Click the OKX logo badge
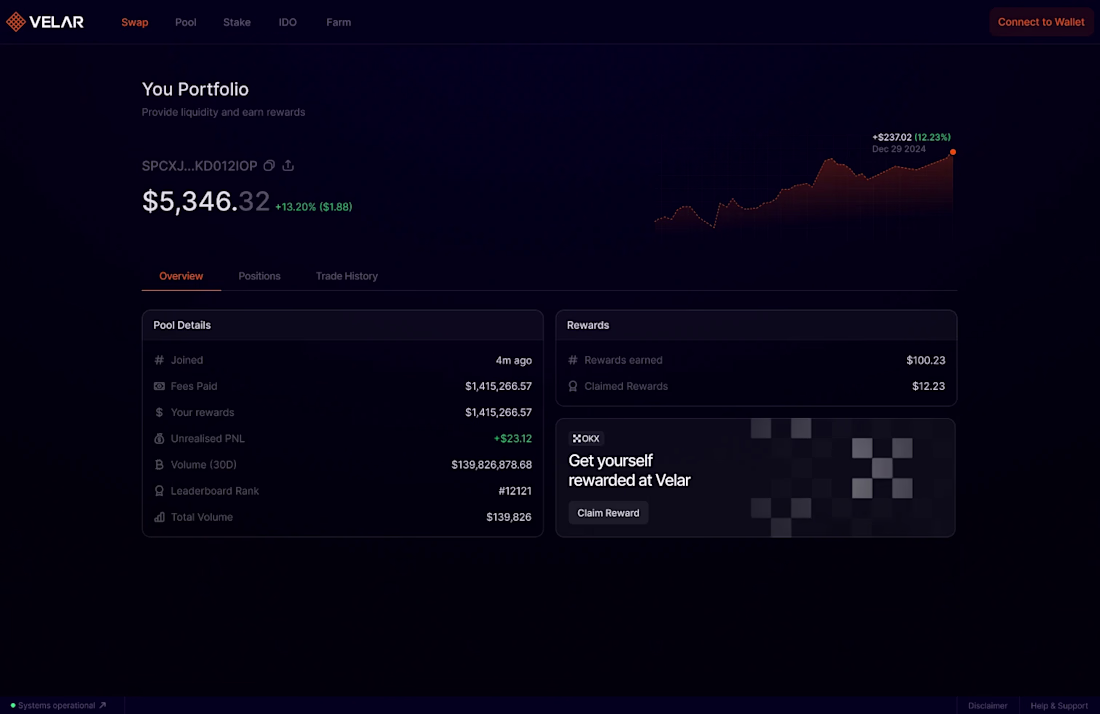1100x714 pixels. [x=586, y=438]
